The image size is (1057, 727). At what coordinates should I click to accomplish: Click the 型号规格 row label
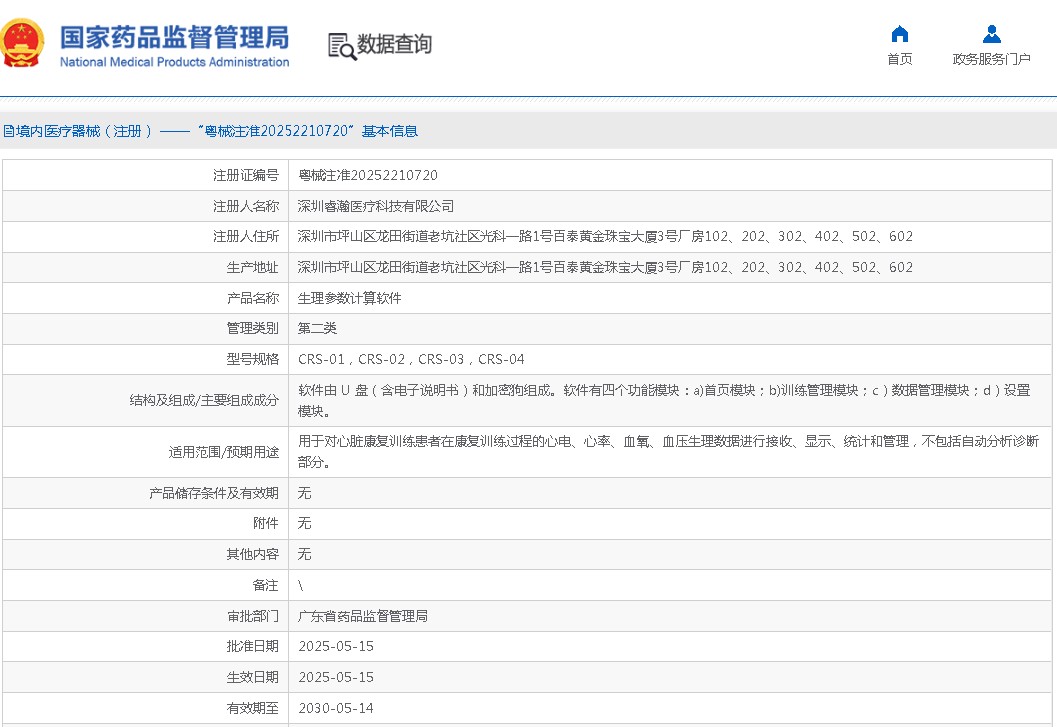252,359
